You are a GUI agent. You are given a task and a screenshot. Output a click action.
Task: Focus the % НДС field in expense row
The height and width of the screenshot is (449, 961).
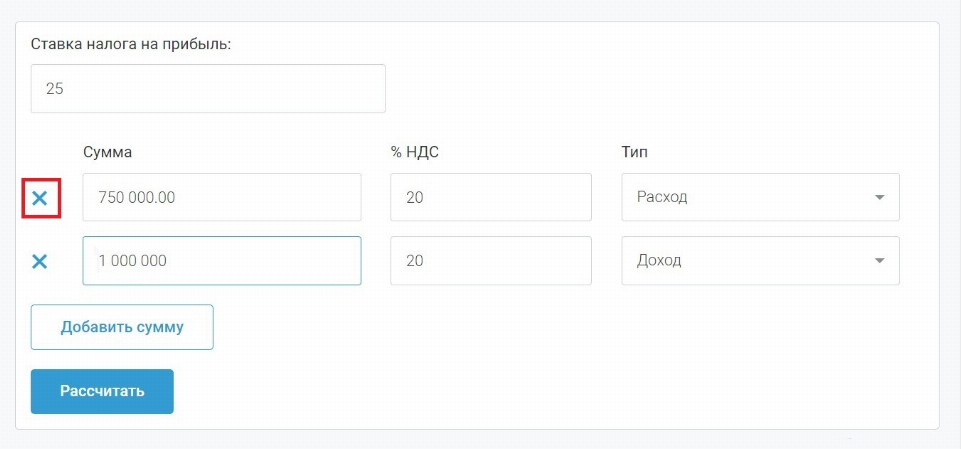click(x=490, y=198)
